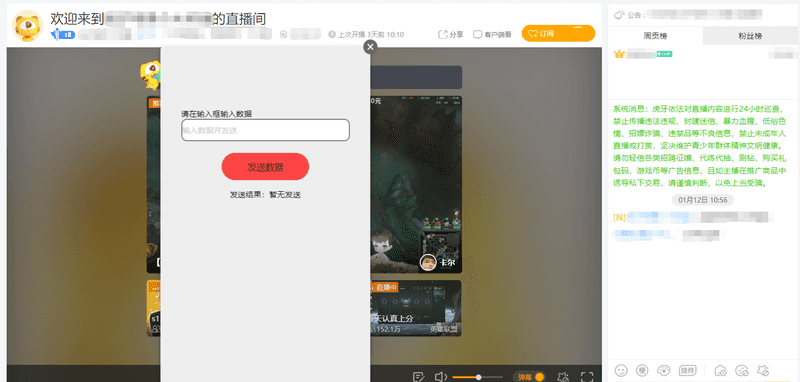Screen dimensions: 800x382
Task: Open the danmaku block settings in player
Action: coord(563,377)
